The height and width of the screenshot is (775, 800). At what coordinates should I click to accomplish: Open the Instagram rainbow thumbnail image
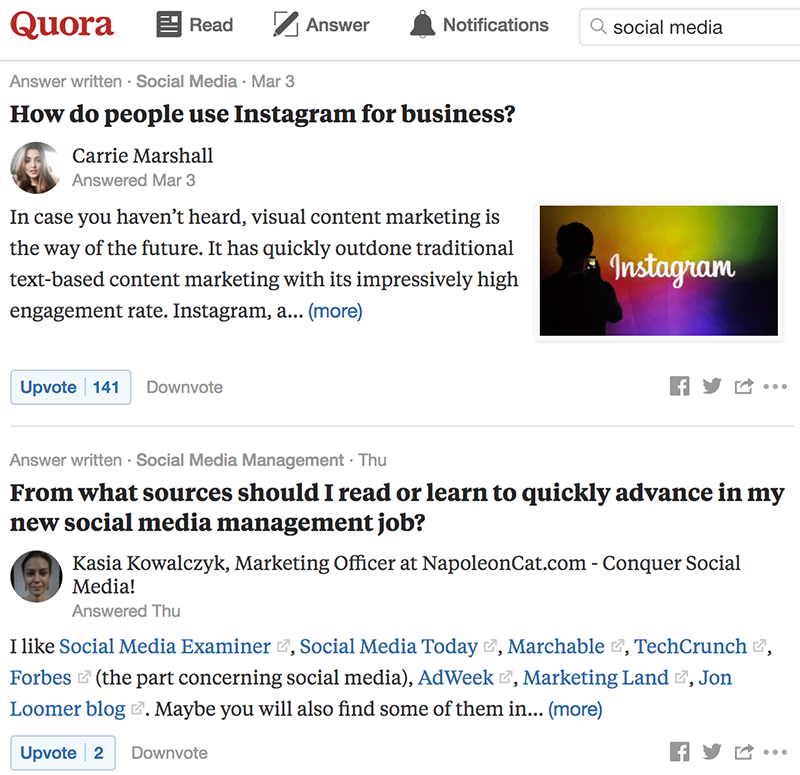click(658, 270)
